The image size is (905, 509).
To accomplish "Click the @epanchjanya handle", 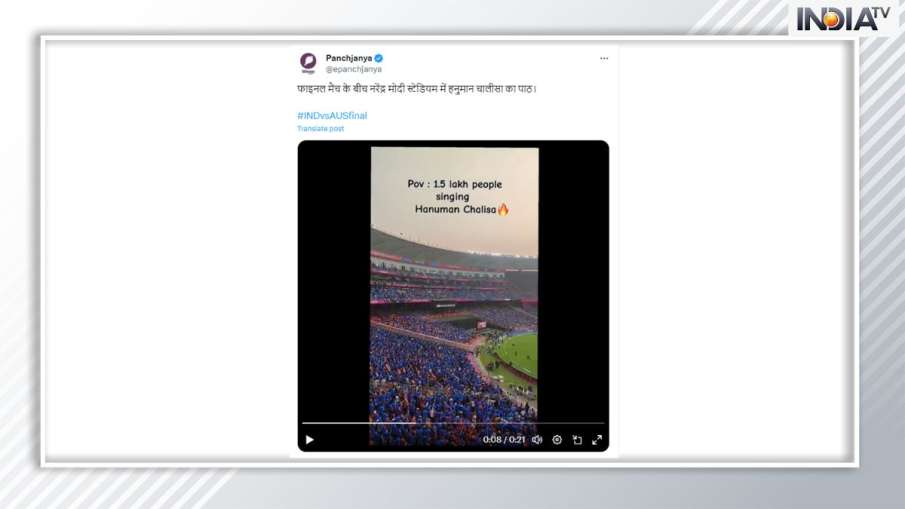I will click(x=353, y=69).
